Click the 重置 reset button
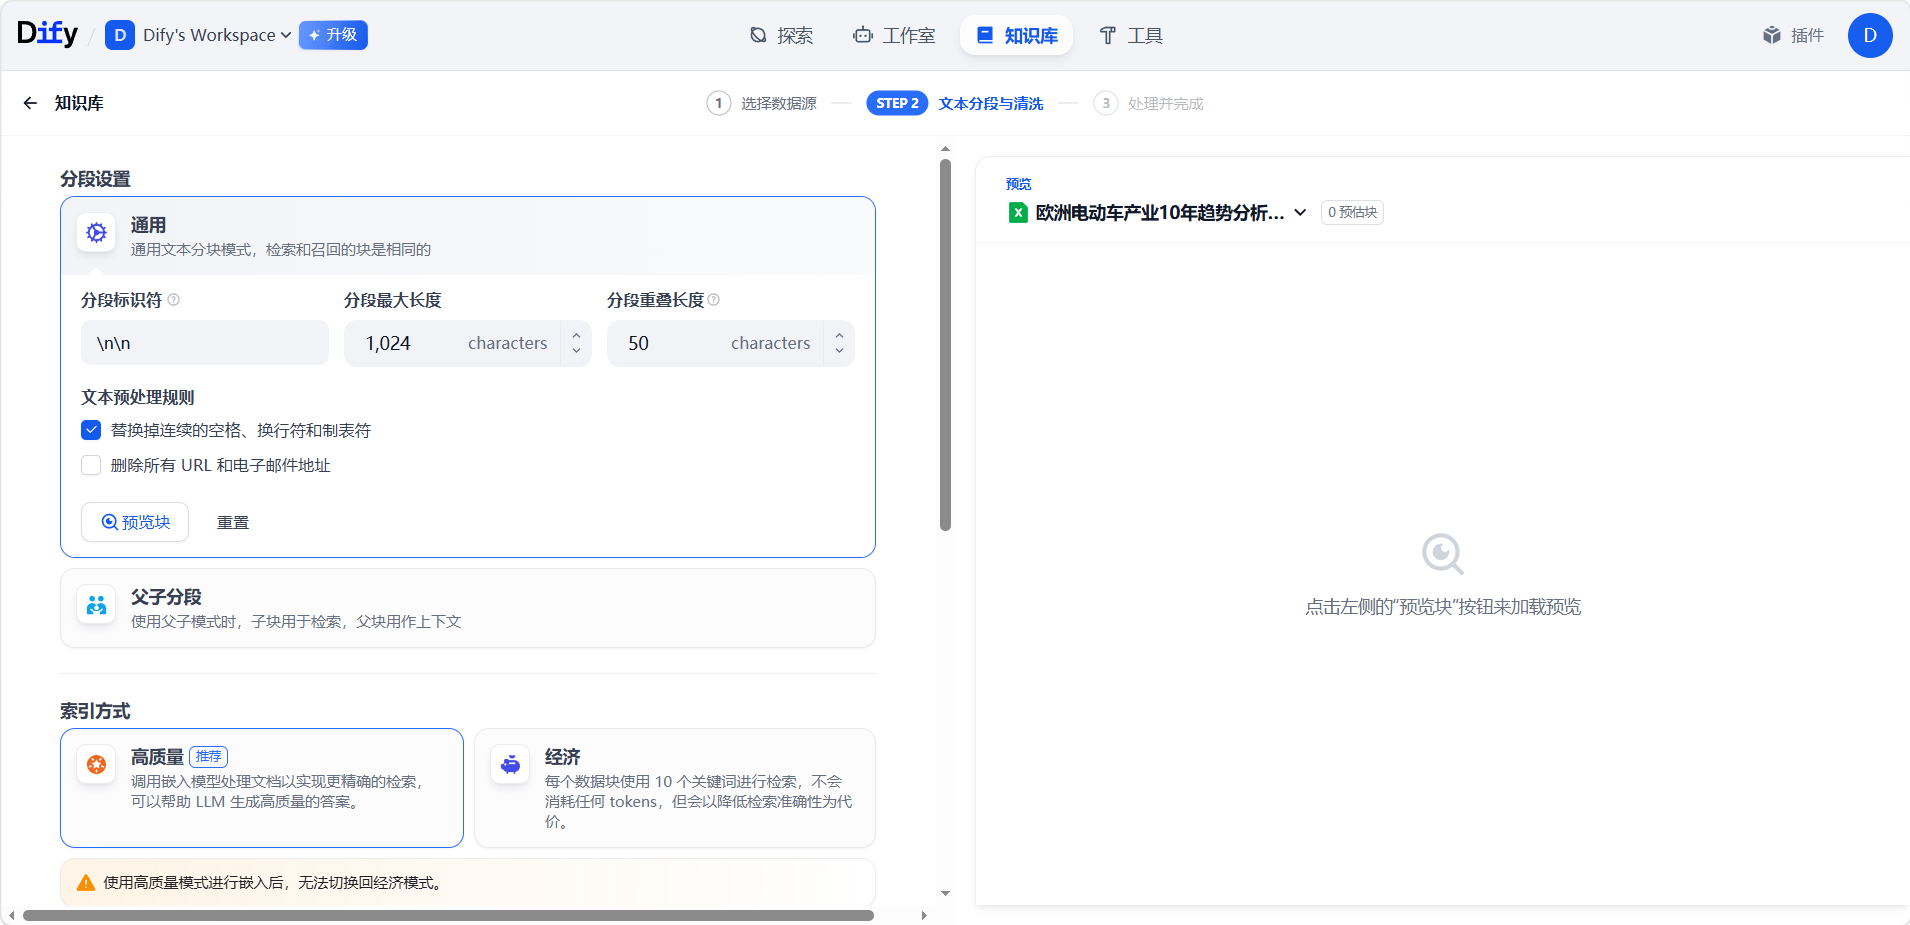 pyautogui.click(x=233, y=522)
